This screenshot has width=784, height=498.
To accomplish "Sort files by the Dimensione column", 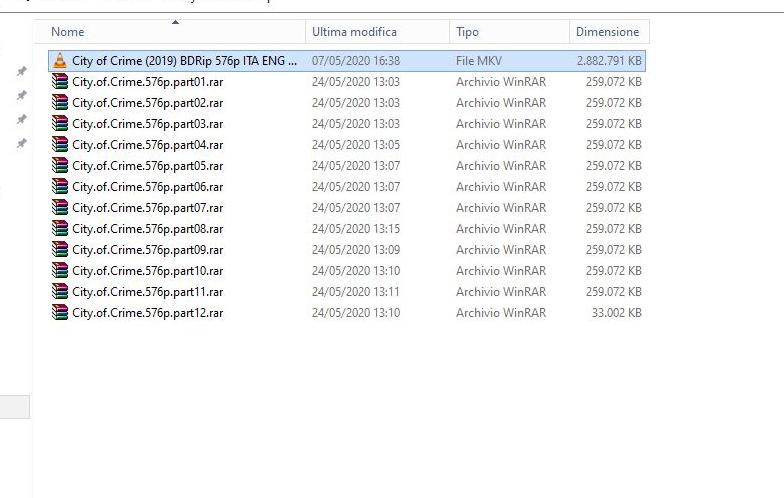I will [x=608, y=32].
